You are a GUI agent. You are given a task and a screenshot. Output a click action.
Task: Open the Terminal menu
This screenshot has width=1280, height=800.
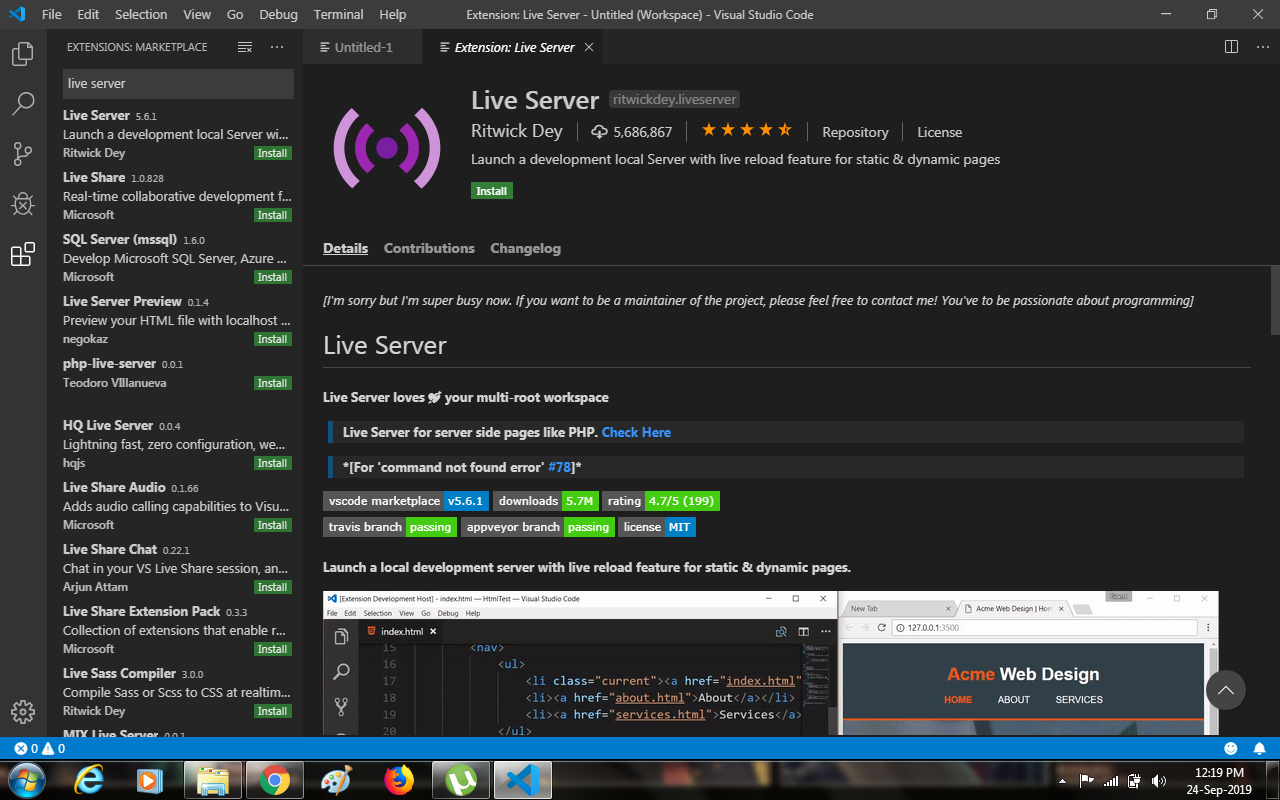pyautogui.click(x=338, y=14)
